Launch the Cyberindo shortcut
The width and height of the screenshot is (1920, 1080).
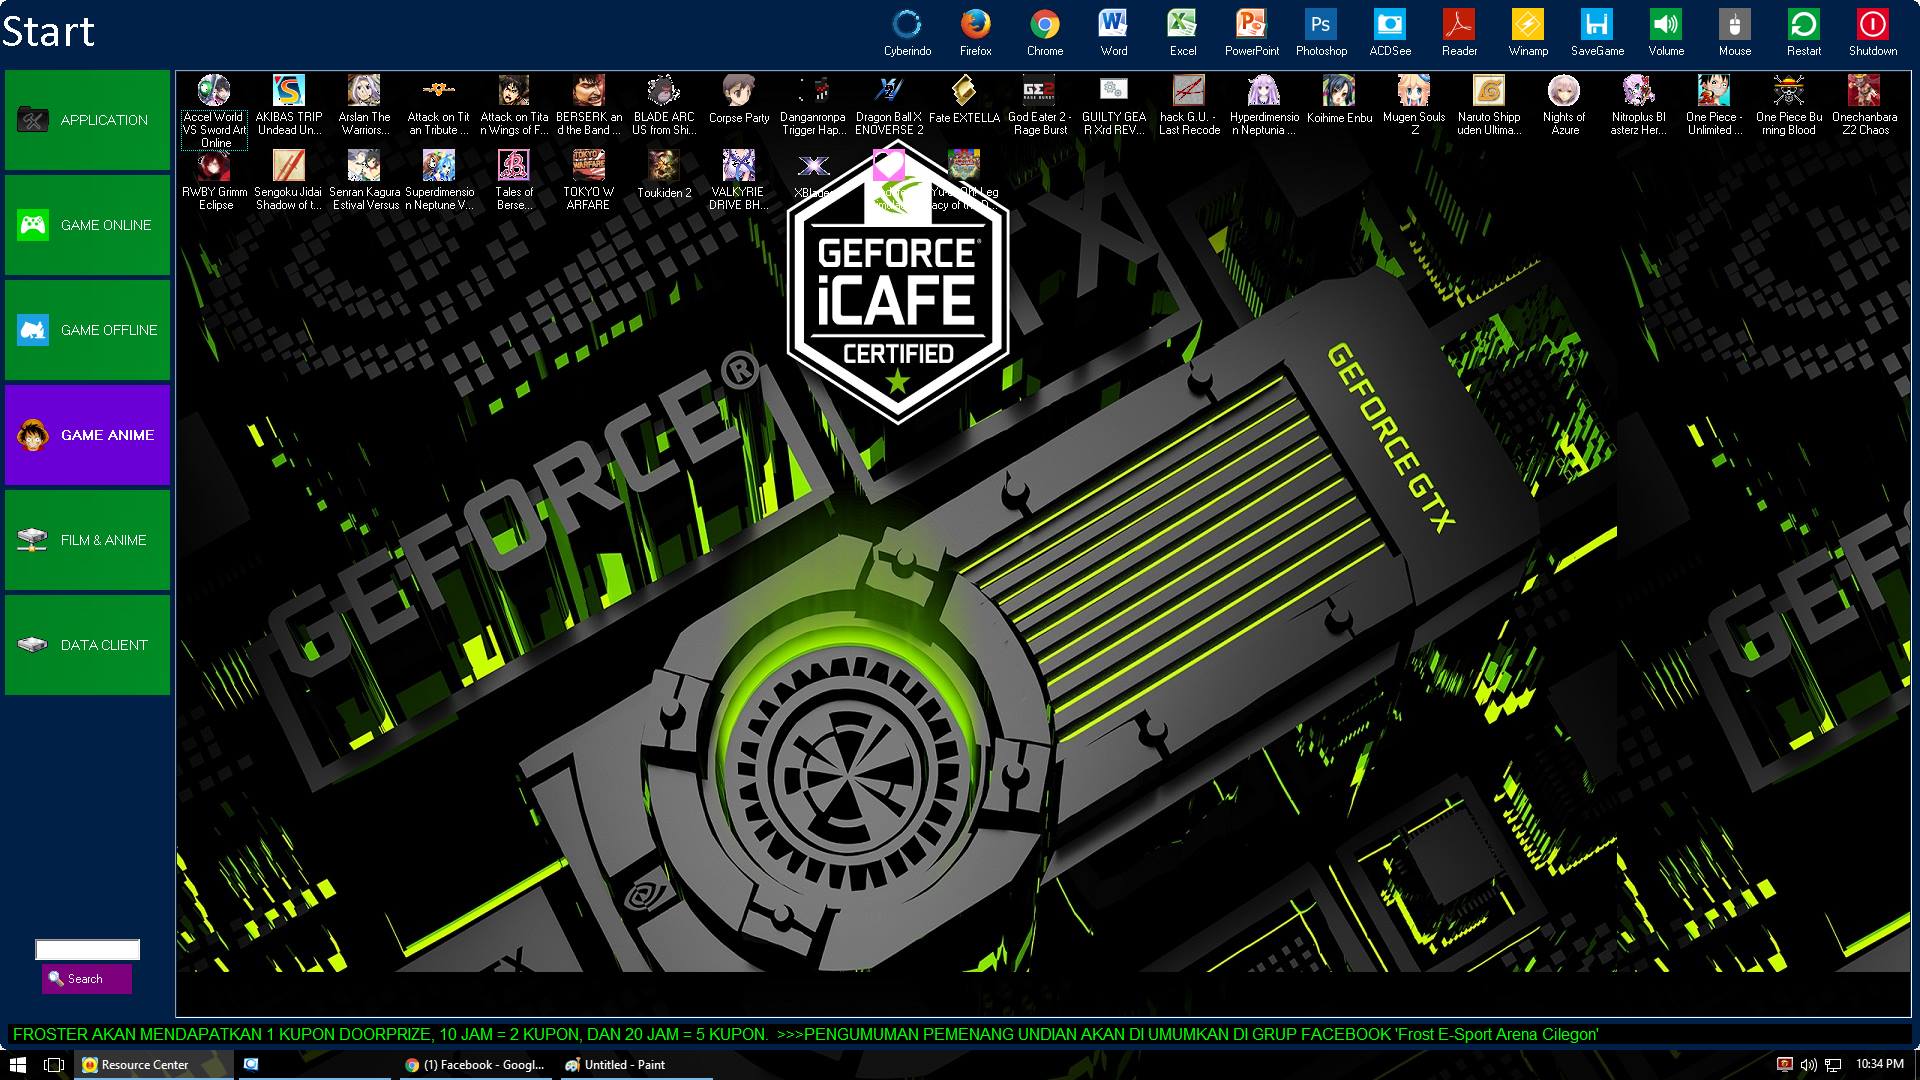[x=907, y=32]
